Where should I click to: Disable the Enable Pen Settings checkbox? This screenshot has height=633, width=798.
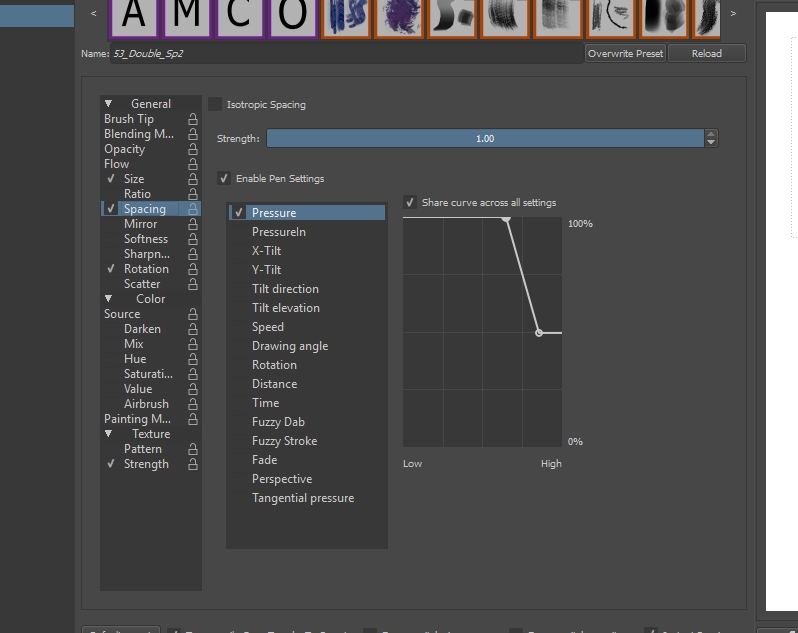coord(224,179)
